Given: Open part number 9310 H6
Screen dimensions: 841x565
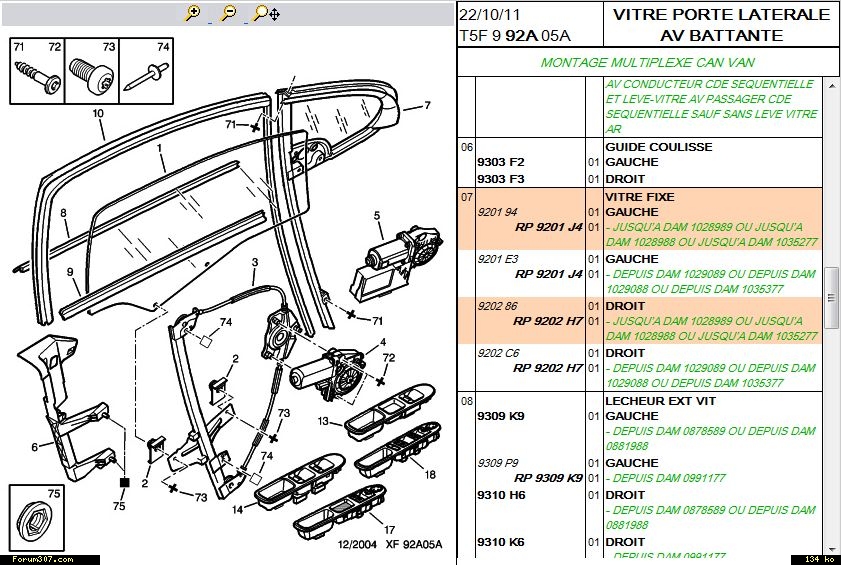Looking at the screenshot, I should click(501, 495).
